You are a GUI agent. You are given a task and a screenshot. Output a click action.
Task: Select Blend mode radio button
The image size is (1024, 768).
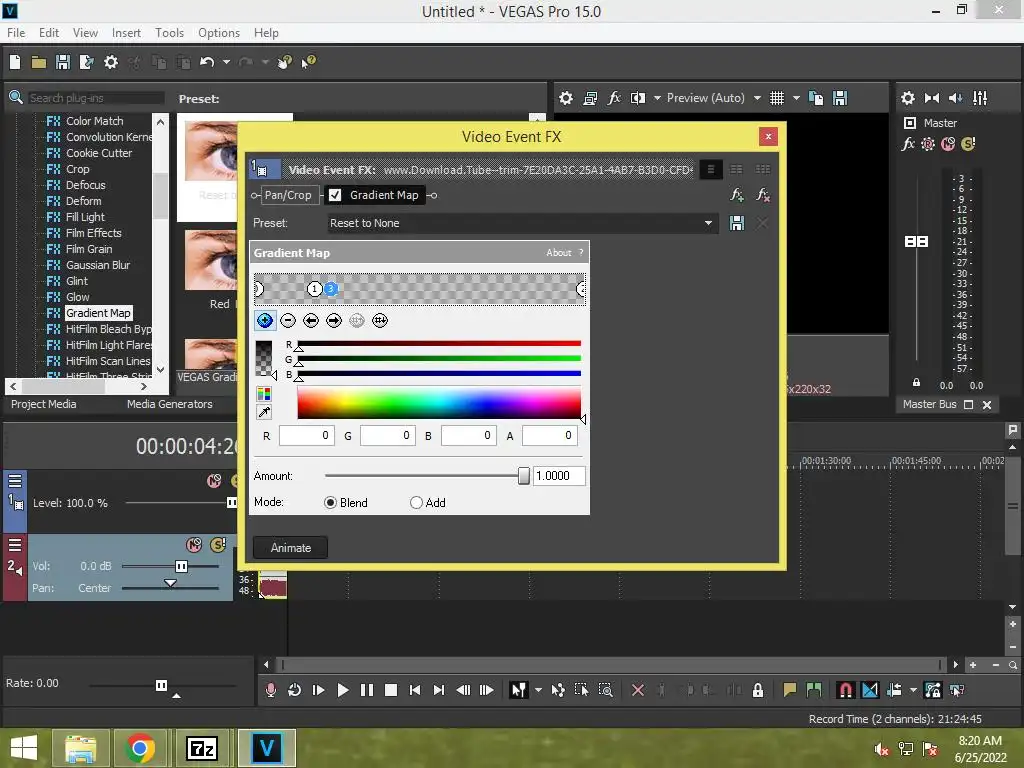[x=330, y=502]
